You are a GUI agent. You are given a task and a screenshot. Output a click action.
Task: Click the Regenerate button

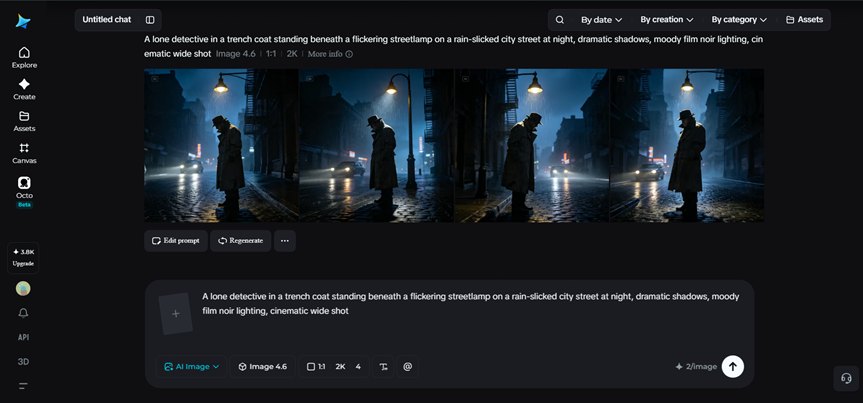pos(241,241)
